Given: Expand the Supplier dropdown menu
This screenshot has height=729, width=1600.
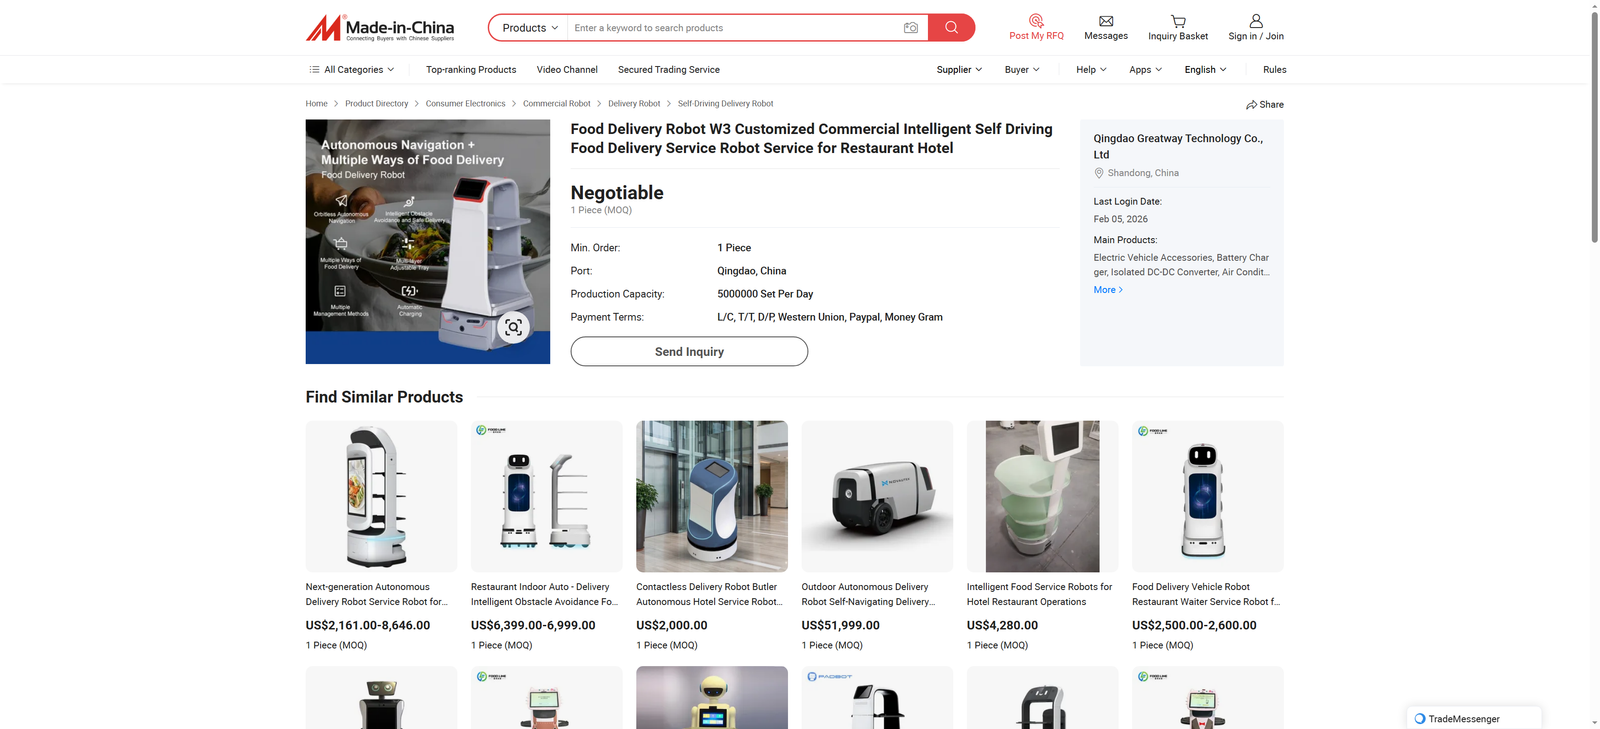Looking at the screenshot, I should point(958,70).
